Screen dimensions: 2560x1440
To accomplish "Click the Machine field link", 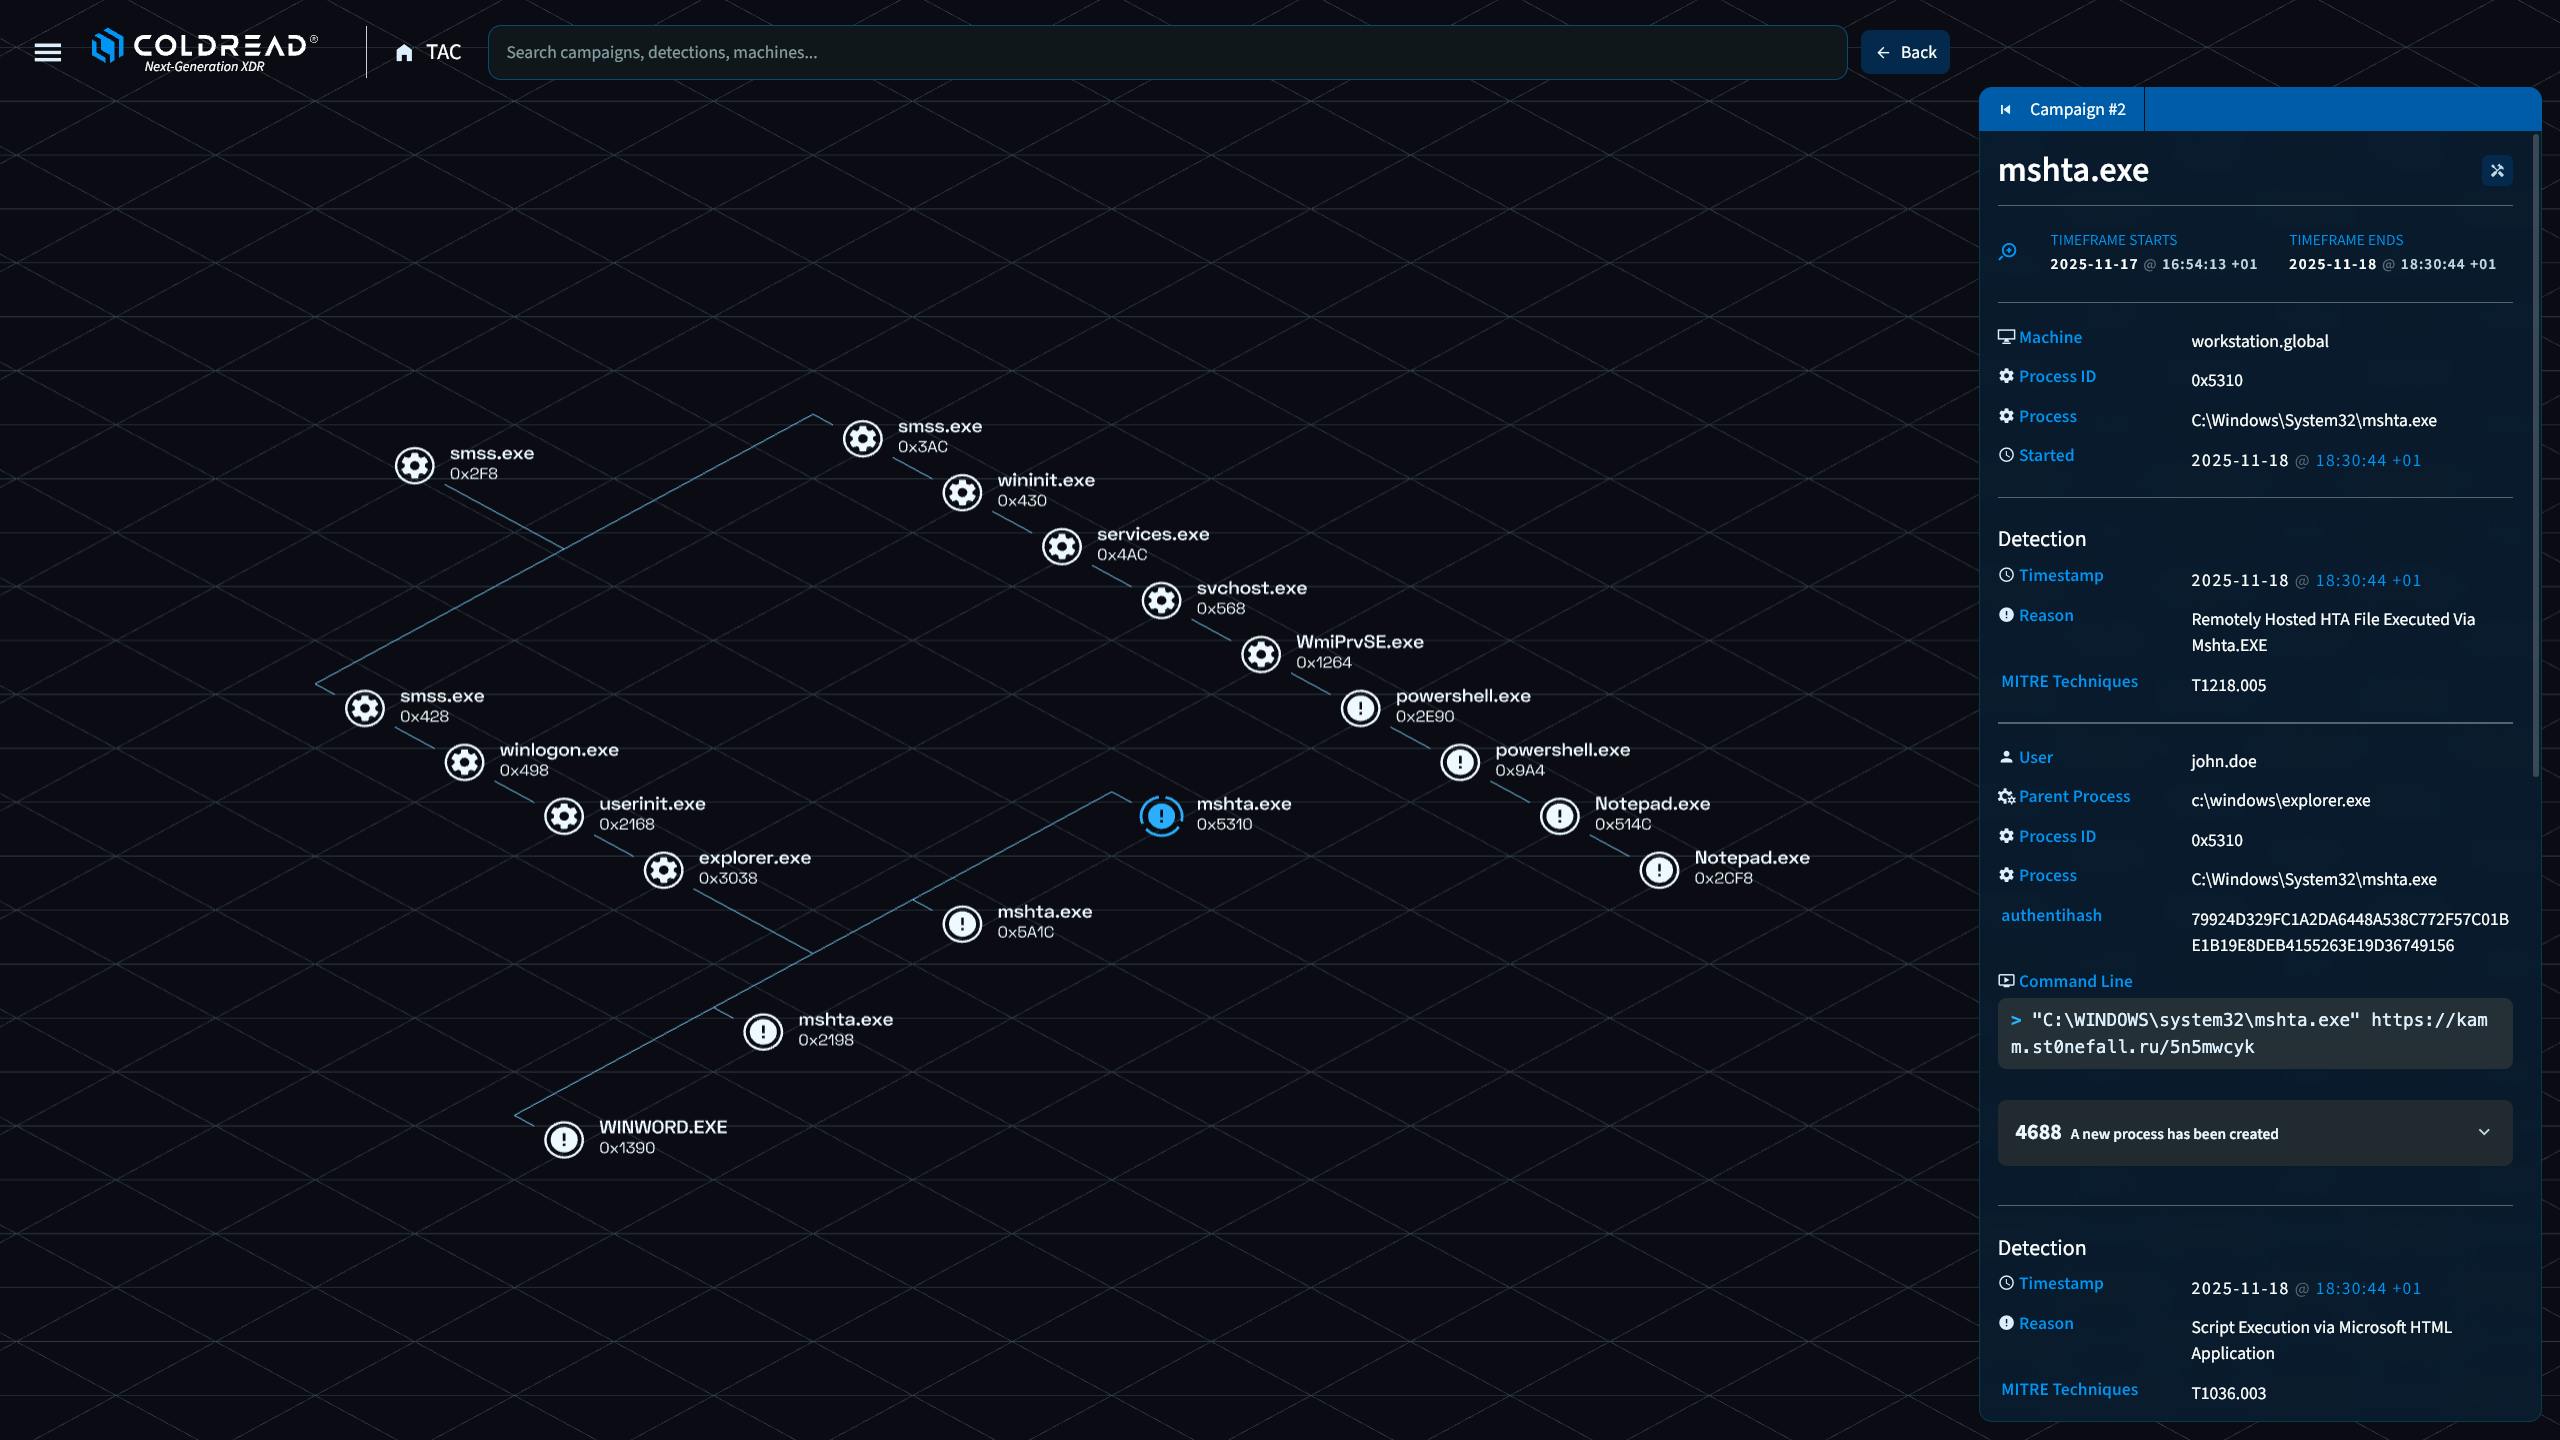I will pos(2049,338).
